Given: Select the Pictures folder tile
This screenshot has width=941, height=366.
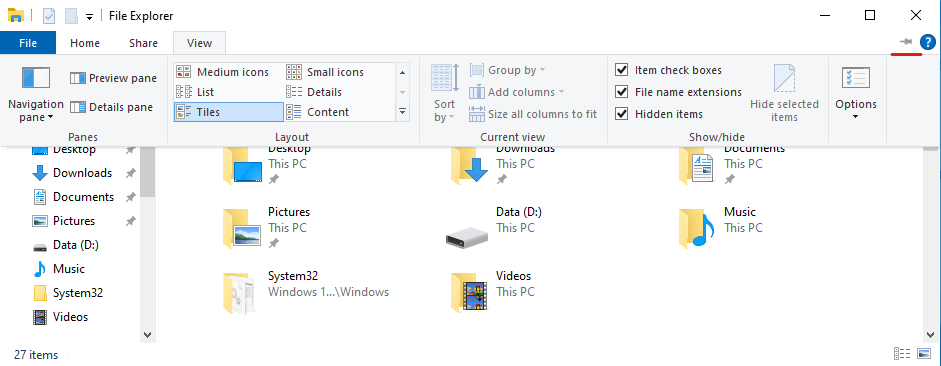Looking at the screenshot, I should 266,228.
